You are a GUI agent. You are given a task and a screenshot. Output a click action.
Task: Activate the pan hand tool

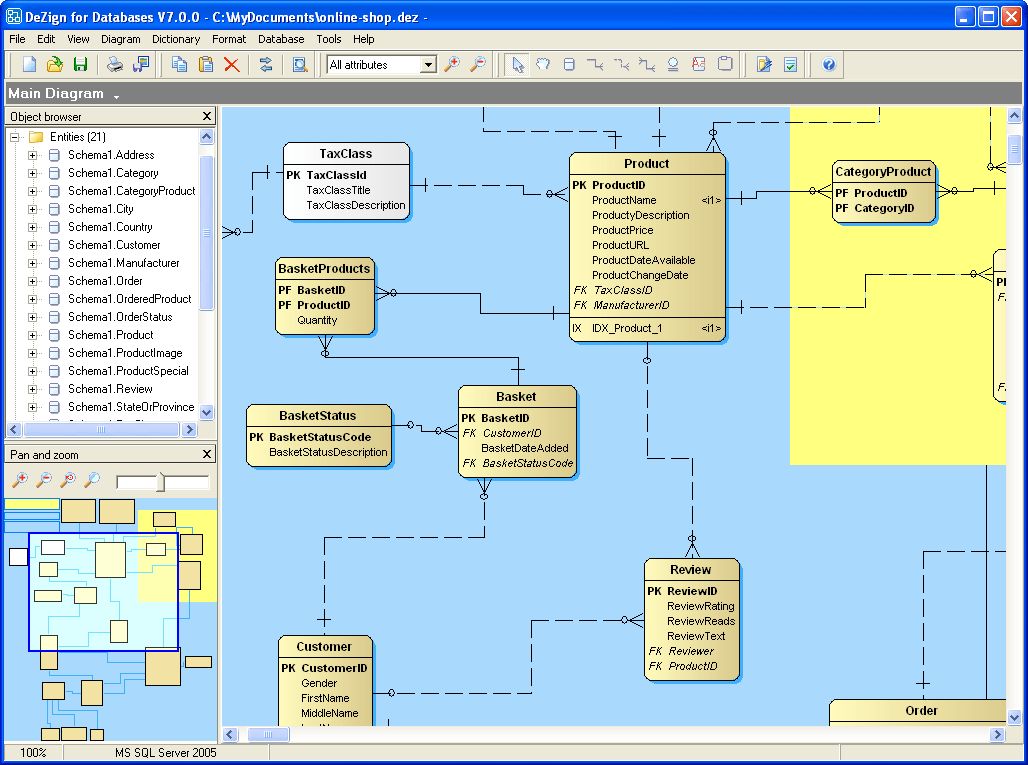click(x=543, y=64)
